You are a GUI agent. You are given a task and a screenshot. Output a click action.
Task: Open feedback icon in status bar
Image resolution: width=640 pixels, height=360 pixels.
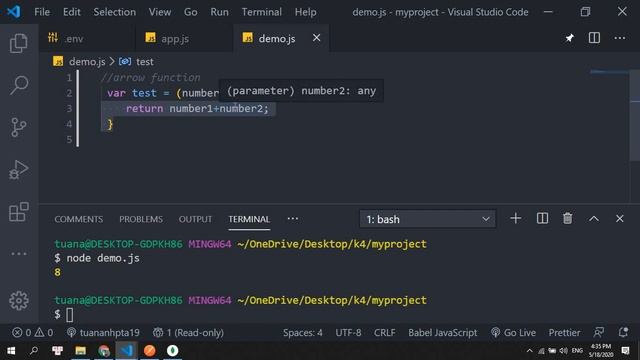point(599,333)
